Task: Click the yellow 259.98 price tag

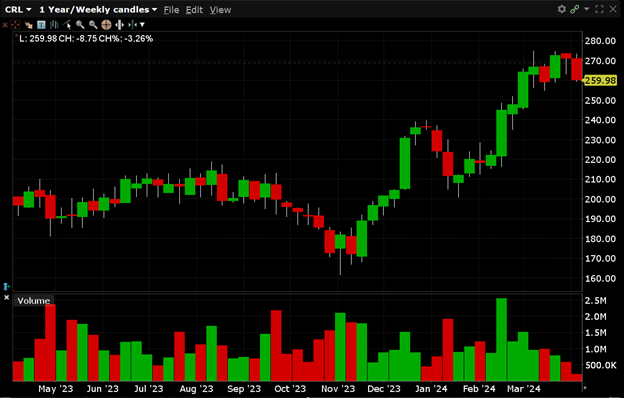Action: point(600,81)
